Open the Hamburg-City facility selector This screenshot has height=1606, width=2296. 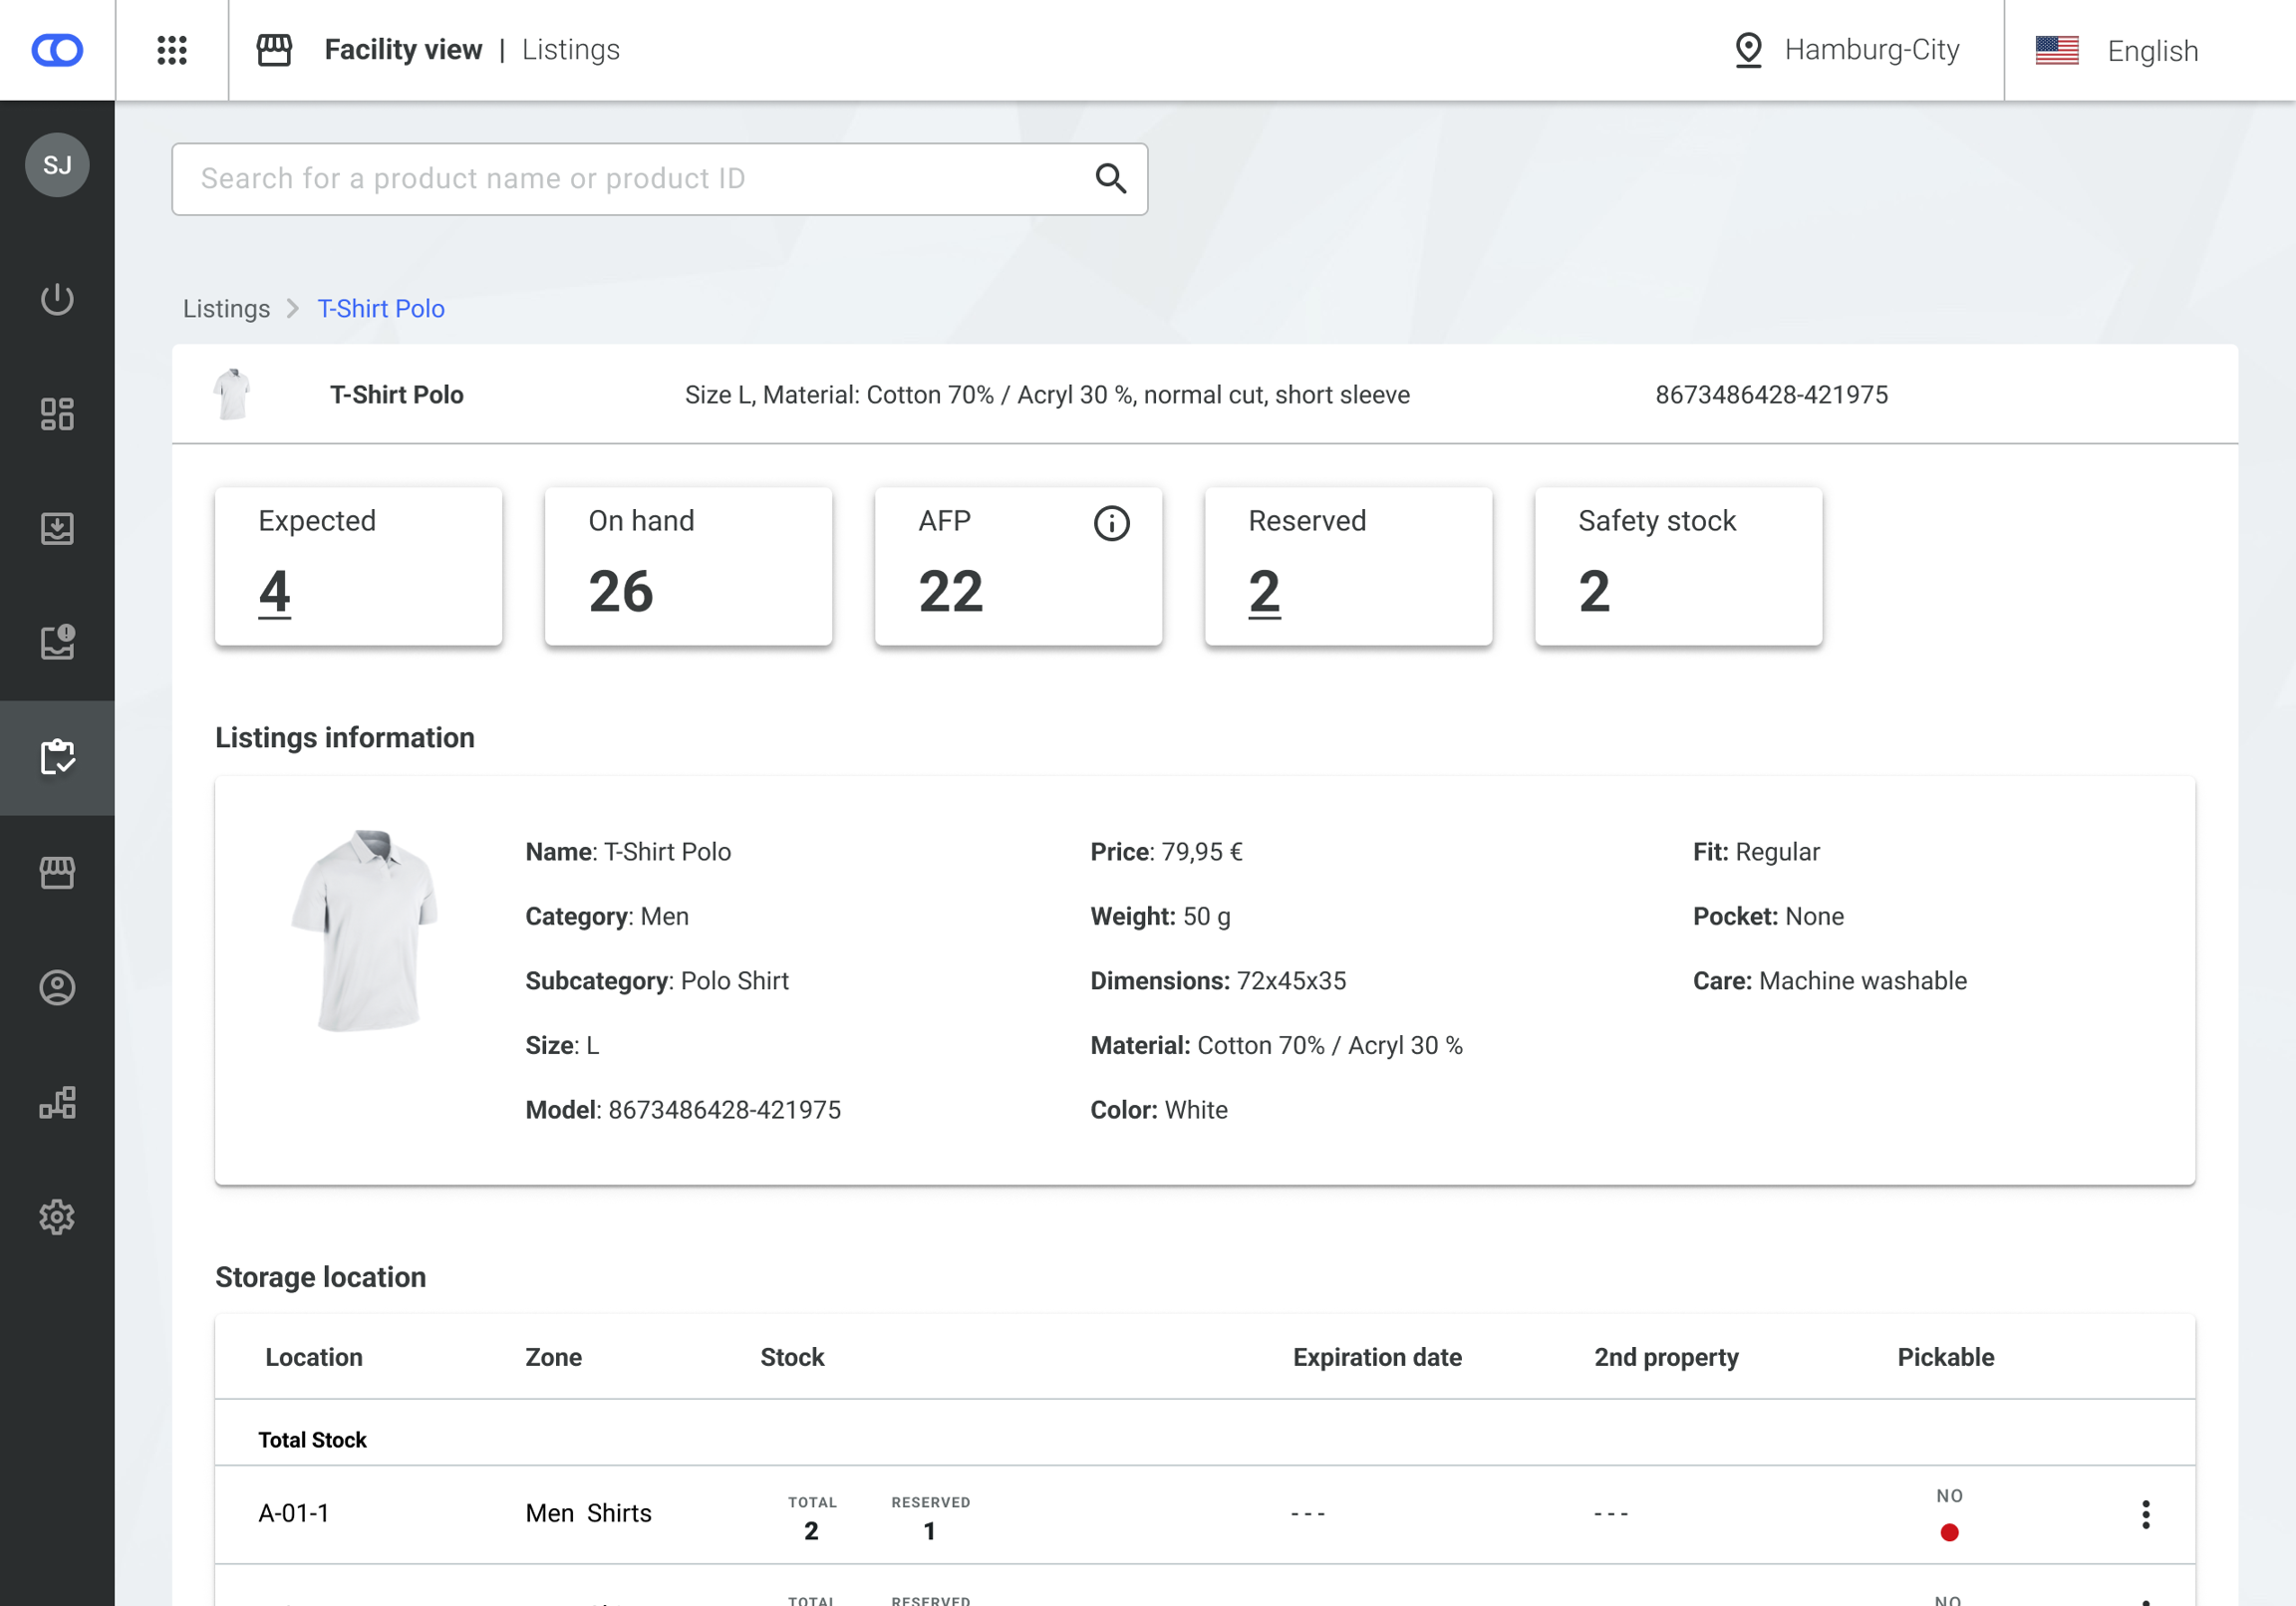1846,50
